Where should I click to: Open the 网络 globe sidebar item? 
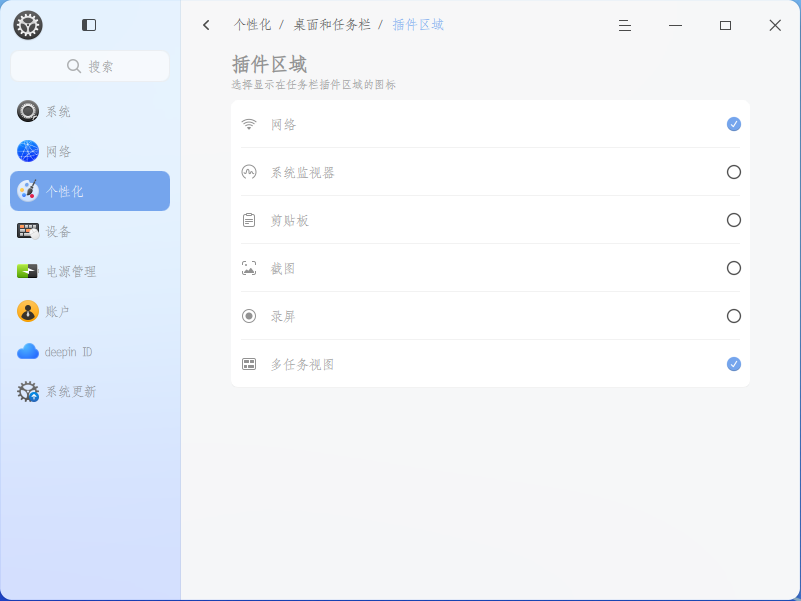point(90,151)
